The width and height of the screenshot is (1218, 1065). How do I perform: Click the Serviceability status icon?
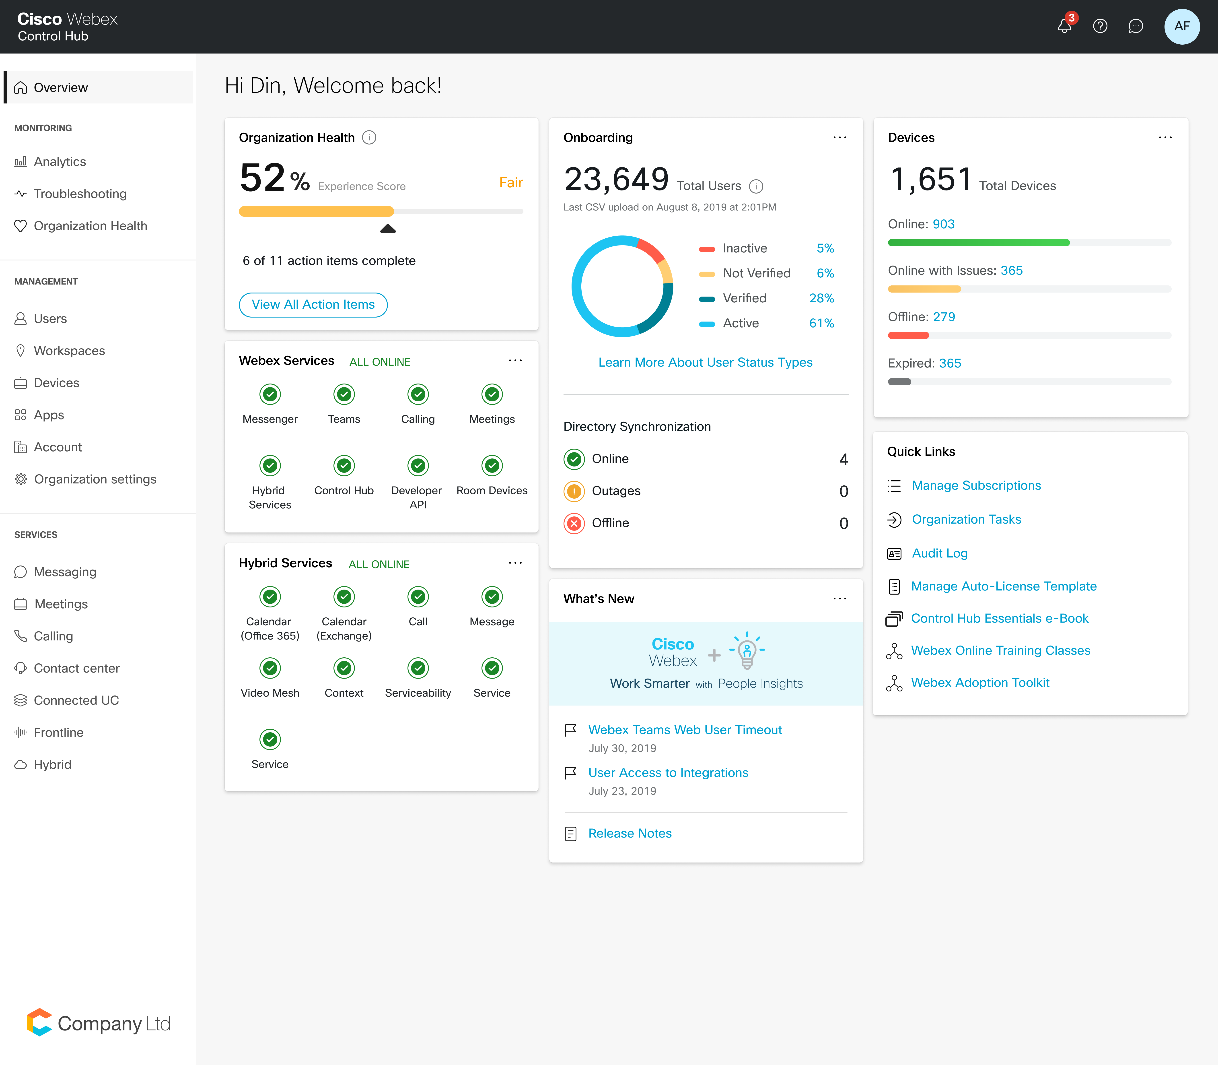pos(418,668)
